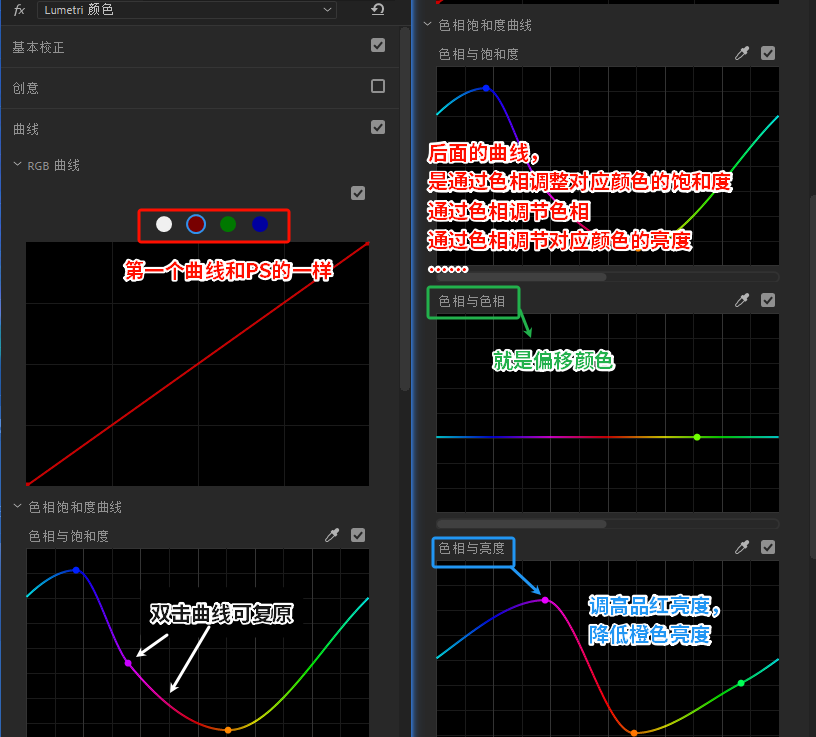The height and width of the screenshot is (737, 816).
Task: Click the left panel vertical scrollbar
Action: (x=404, y=208)
